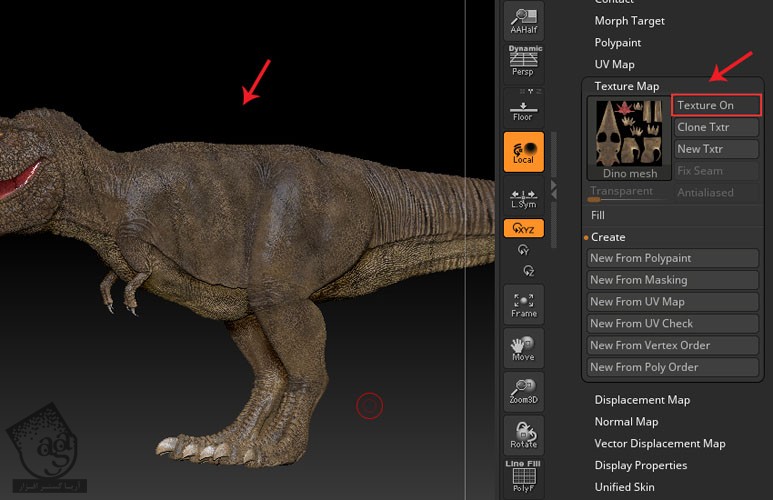
Task: Select the Move view tool
Action: [524, 347]
